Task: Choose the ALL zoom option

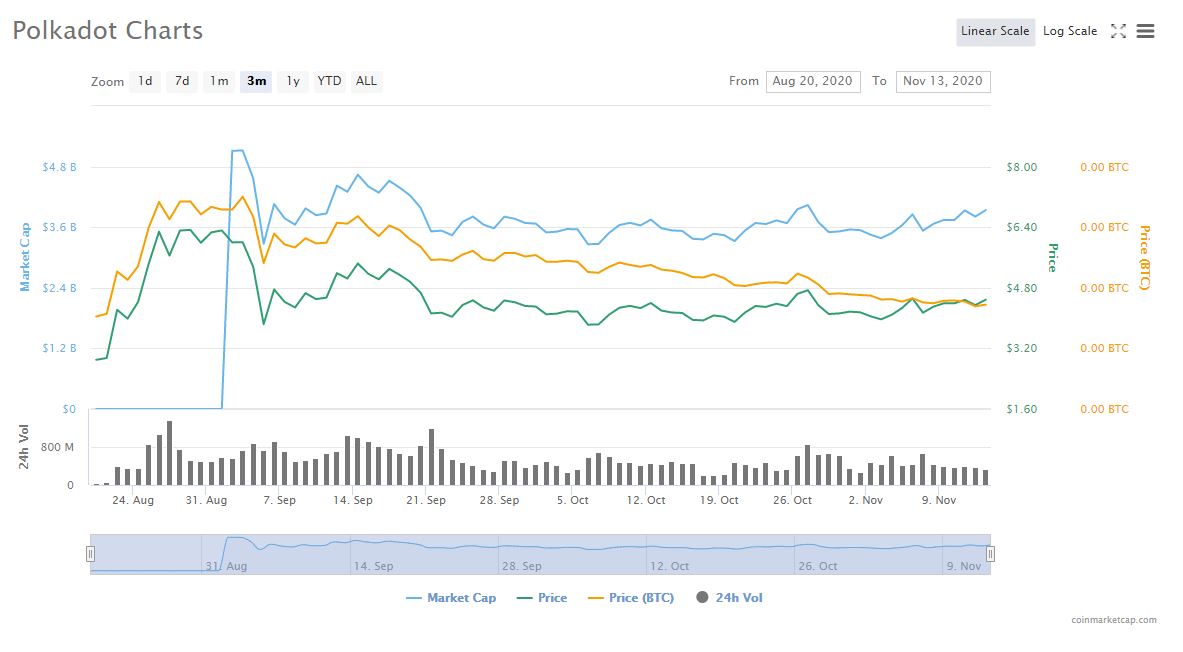Action: (x=367, y=81)
